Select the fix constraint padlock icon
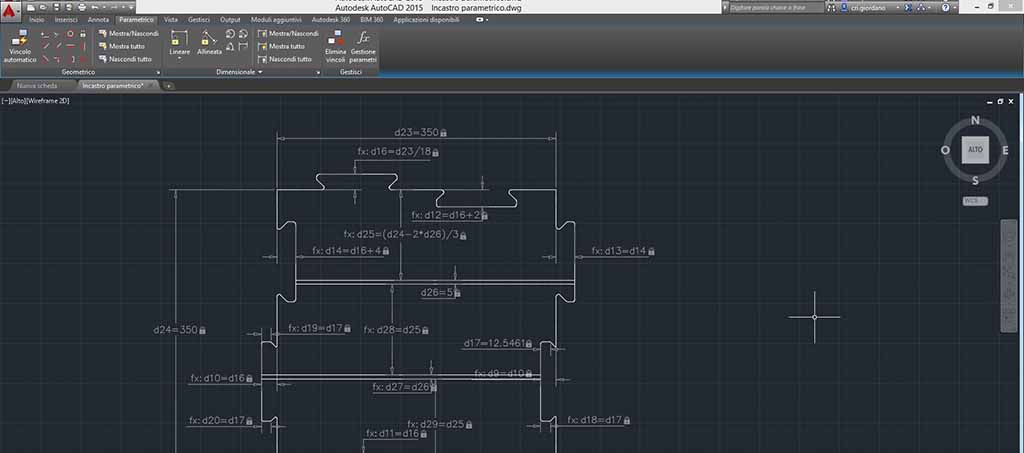 tap(83, 34)
